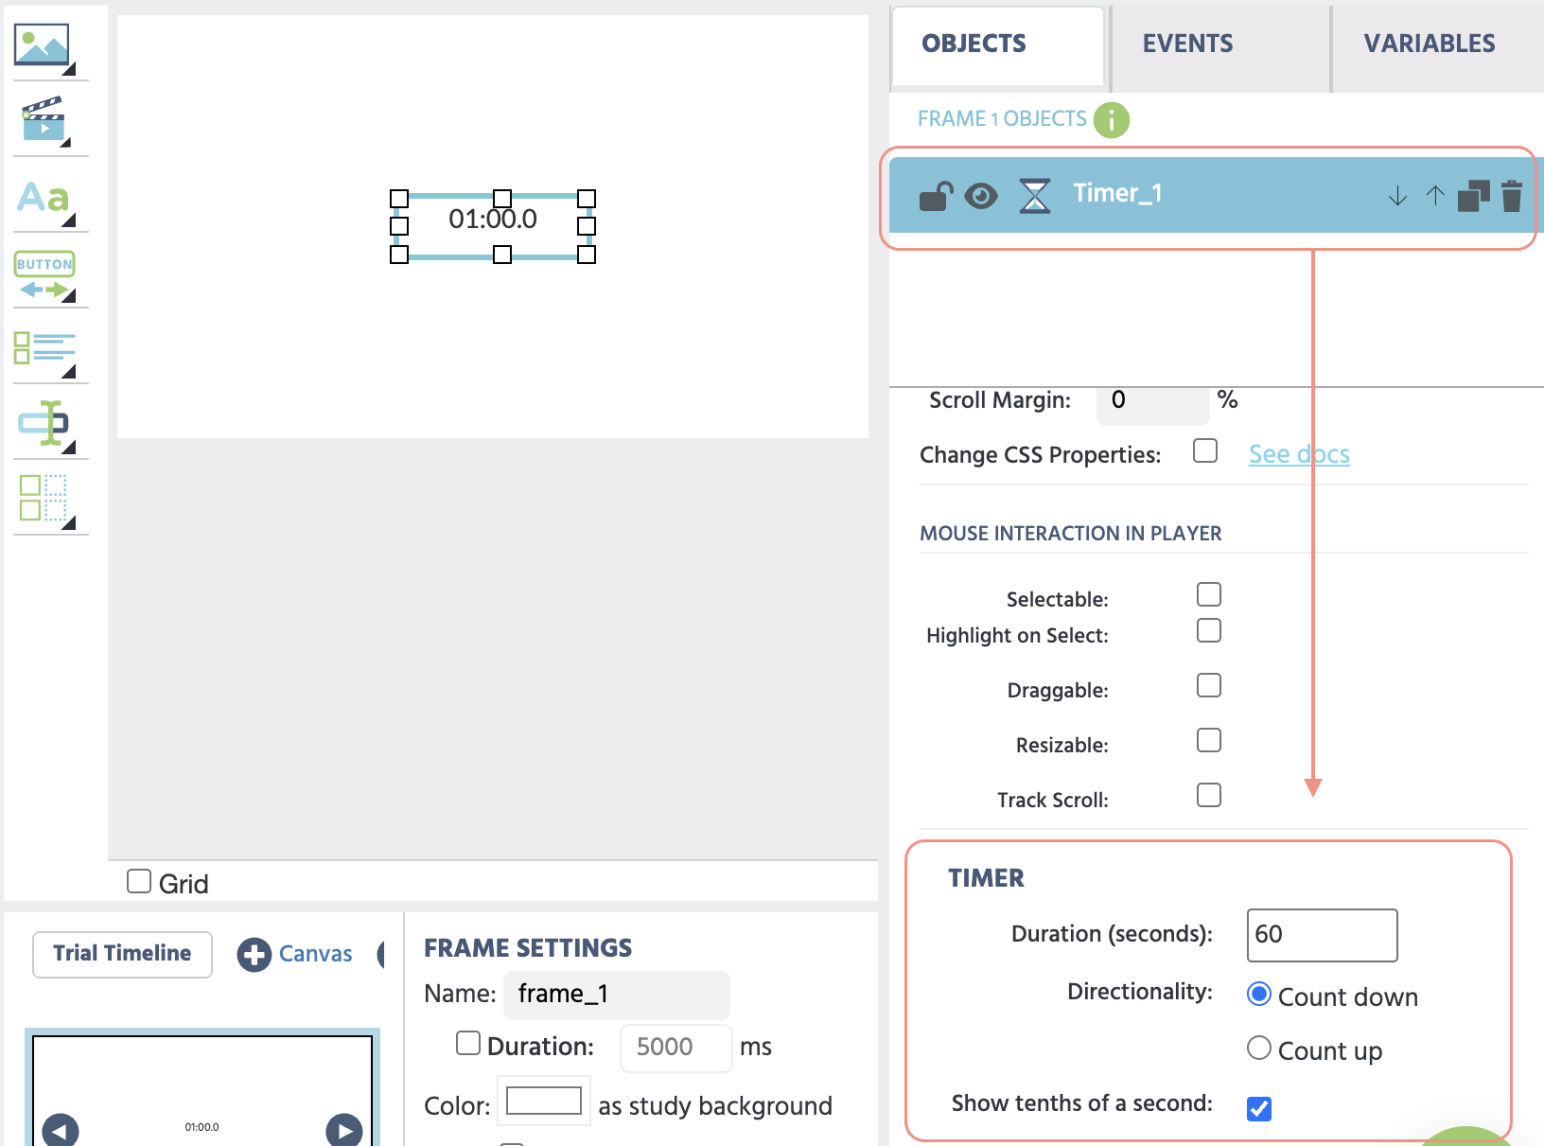Unlock toggle for Timer_1 object
The width and height of the screenshot is (1544, 1146).
[x=936, y=196]
